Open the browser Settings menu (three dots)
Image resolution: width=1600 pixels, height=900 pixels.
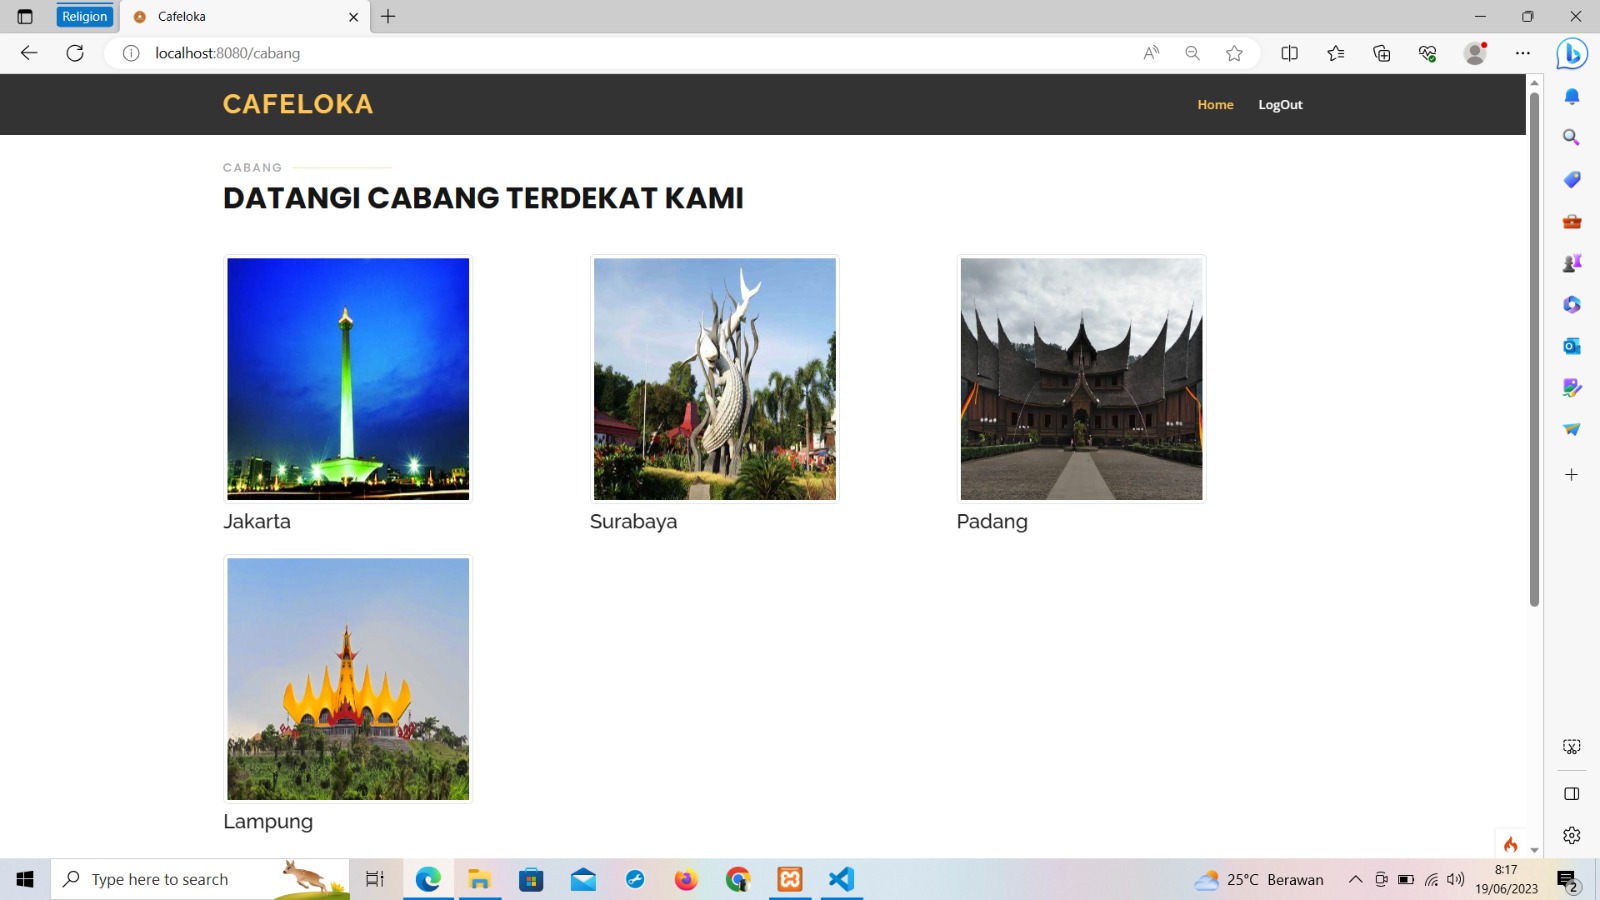(x=1523, y=53)
